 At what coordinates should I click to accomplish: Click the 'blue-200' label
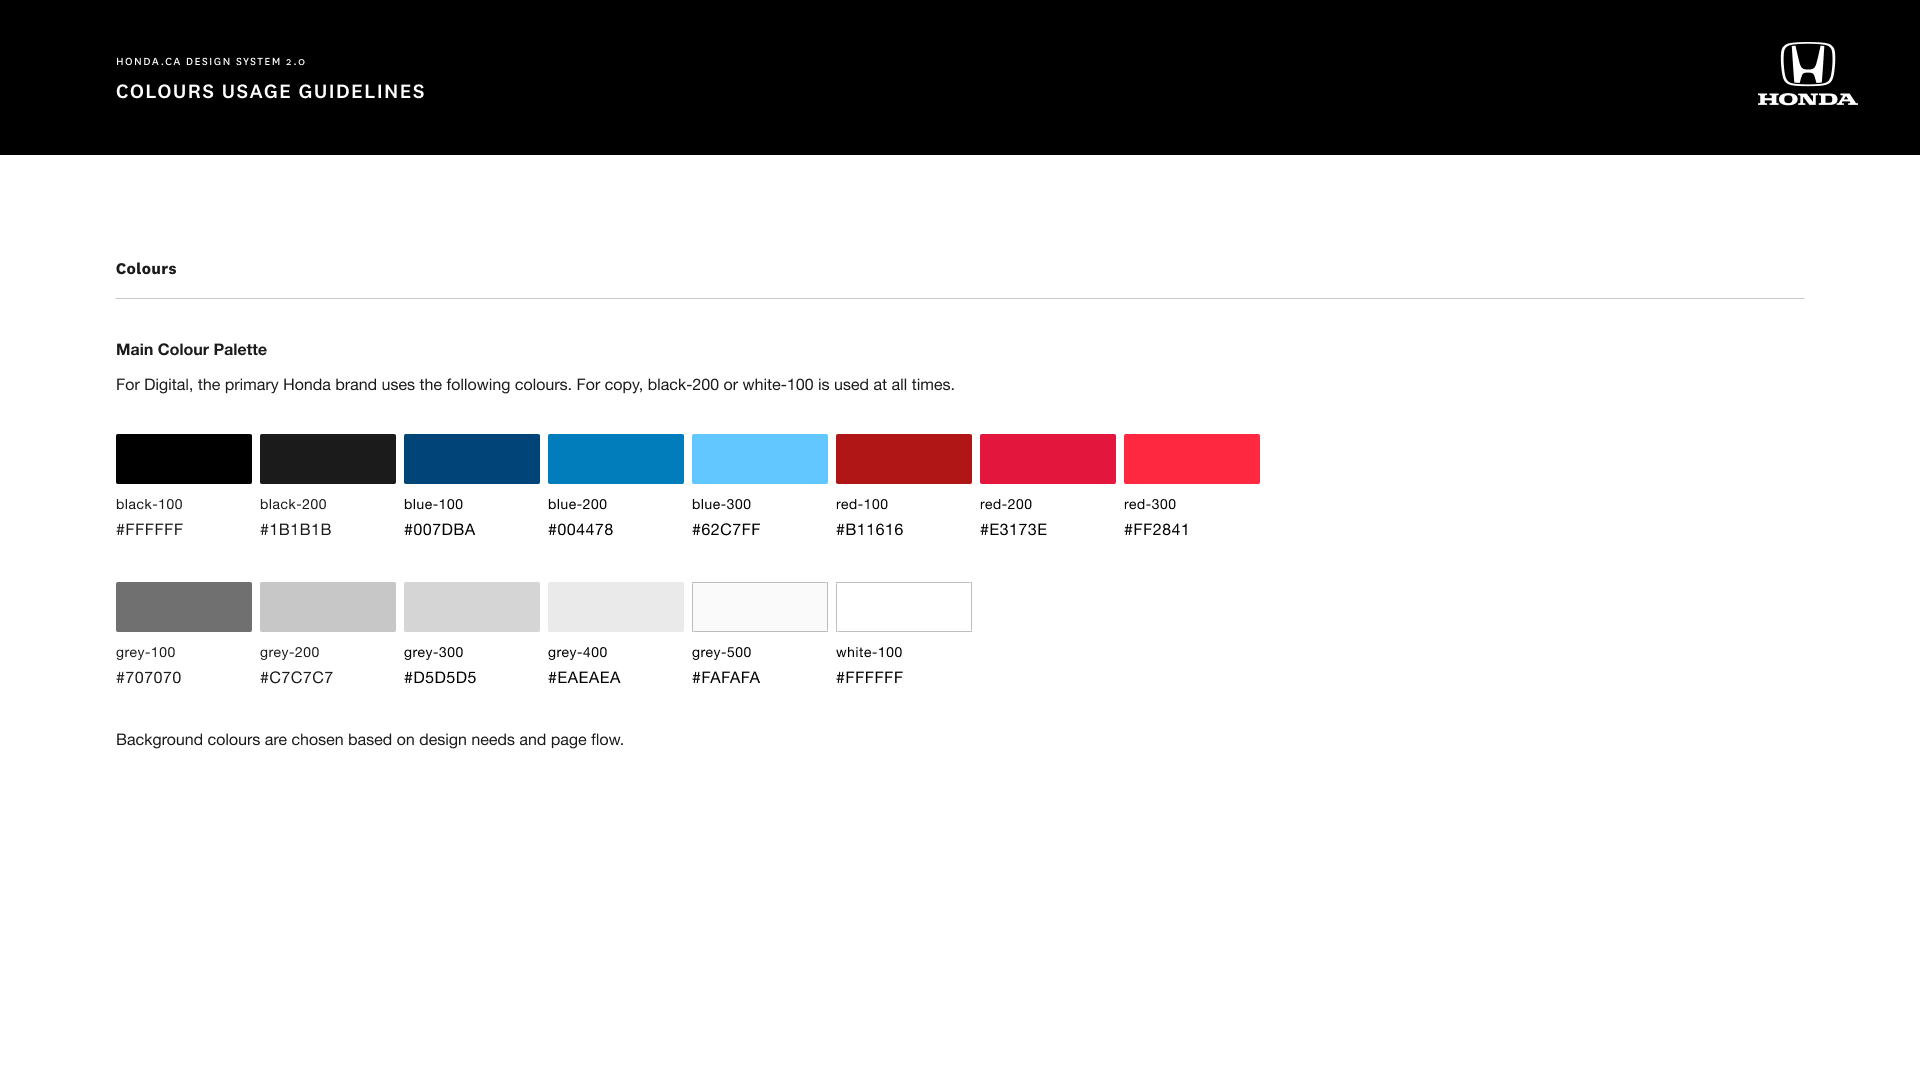click(577, 505)
